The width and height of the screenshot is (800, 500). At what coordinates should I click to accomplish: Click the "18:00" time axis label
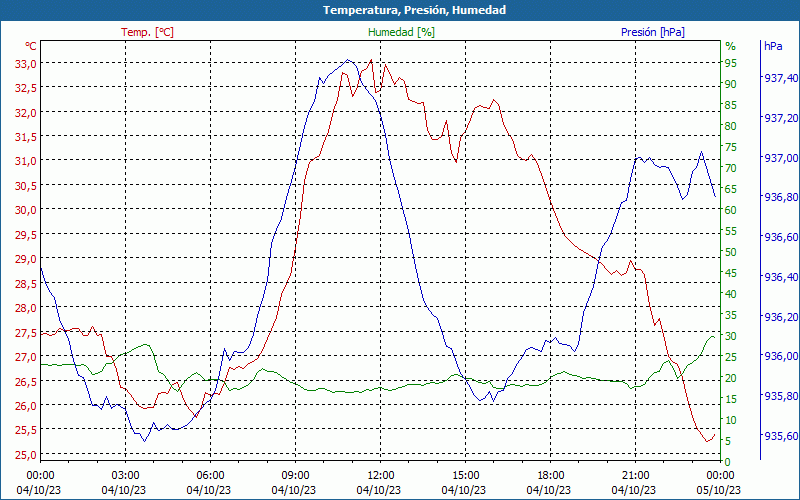[x=551, y=476]
